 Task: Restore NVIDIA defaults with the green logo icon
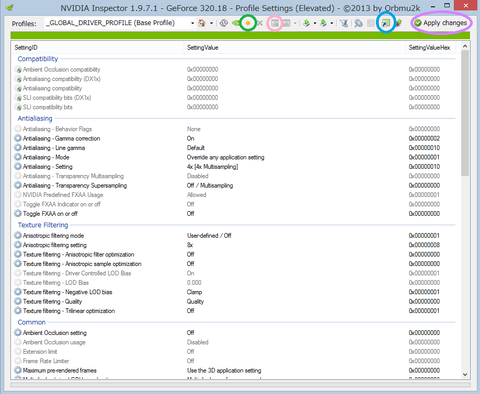[236, 23]
